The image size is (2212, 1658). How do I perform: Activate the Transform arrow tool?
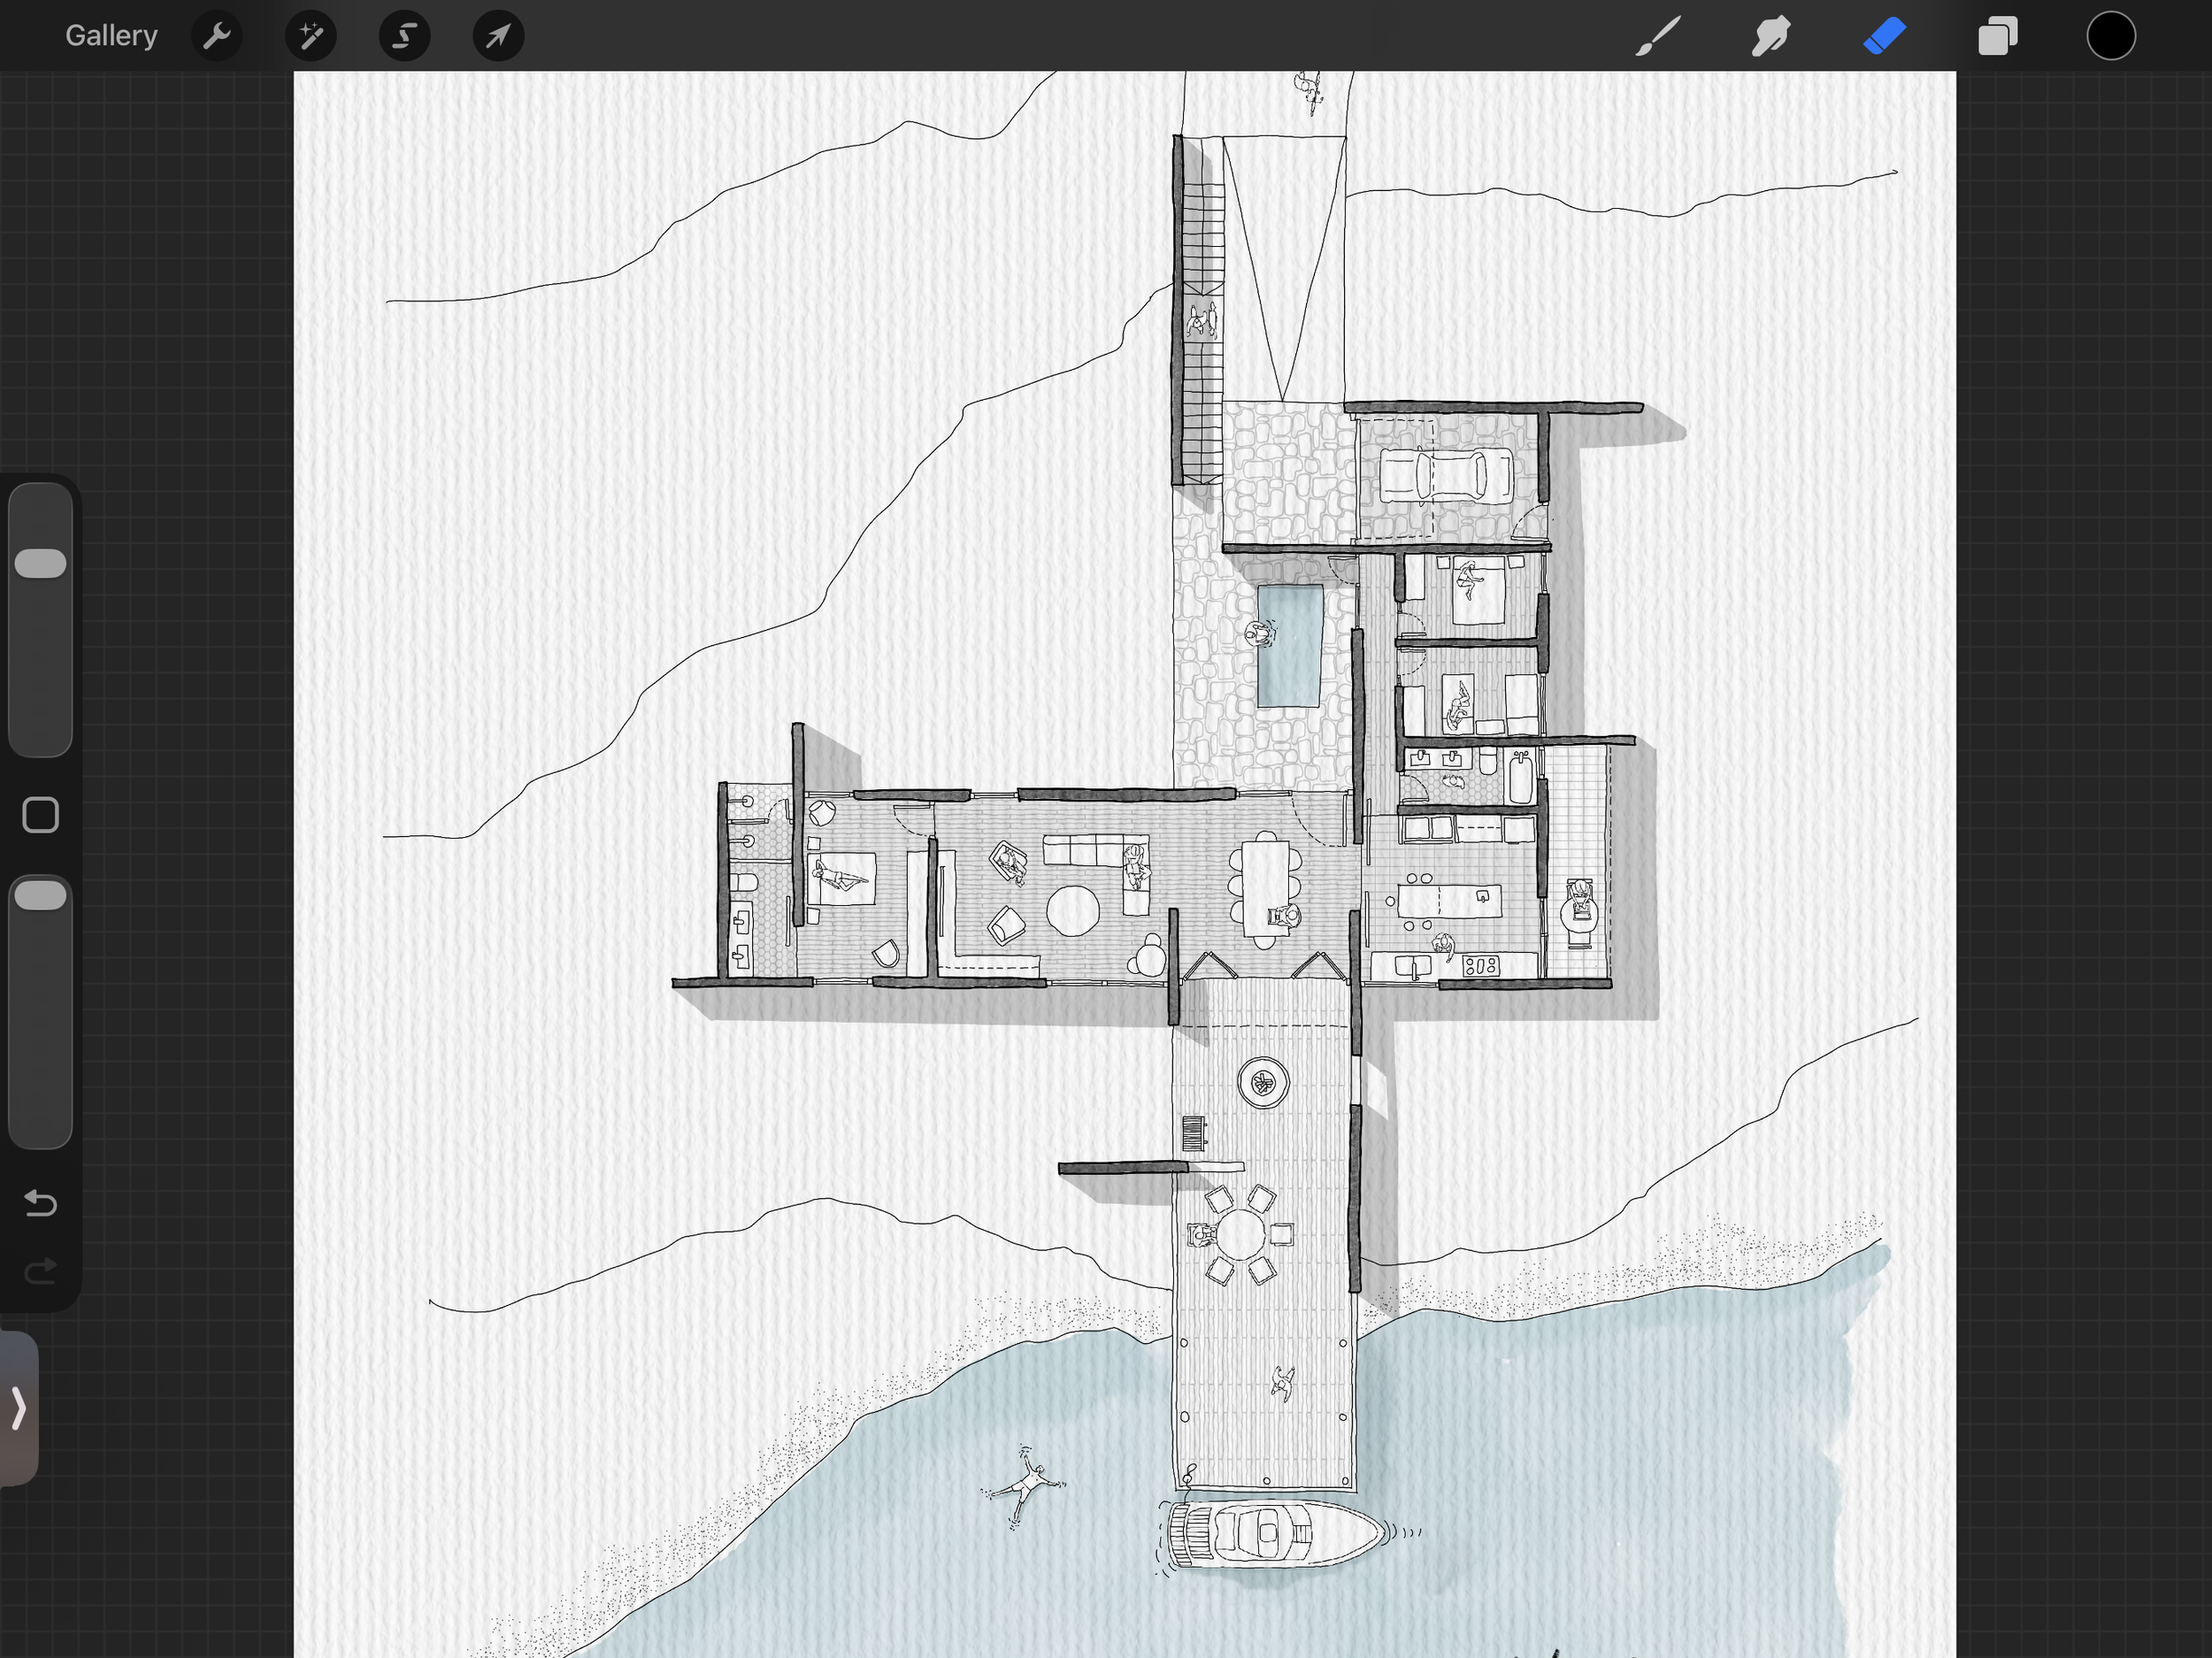pyautogui.click(x=498, y=36)
